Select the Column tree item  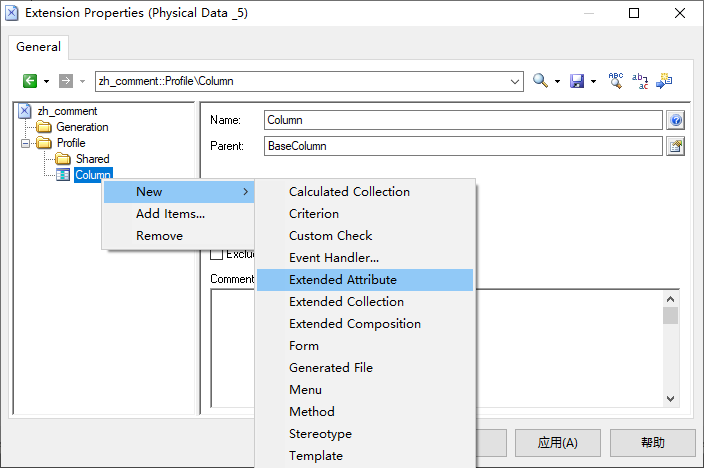(93, 175)
